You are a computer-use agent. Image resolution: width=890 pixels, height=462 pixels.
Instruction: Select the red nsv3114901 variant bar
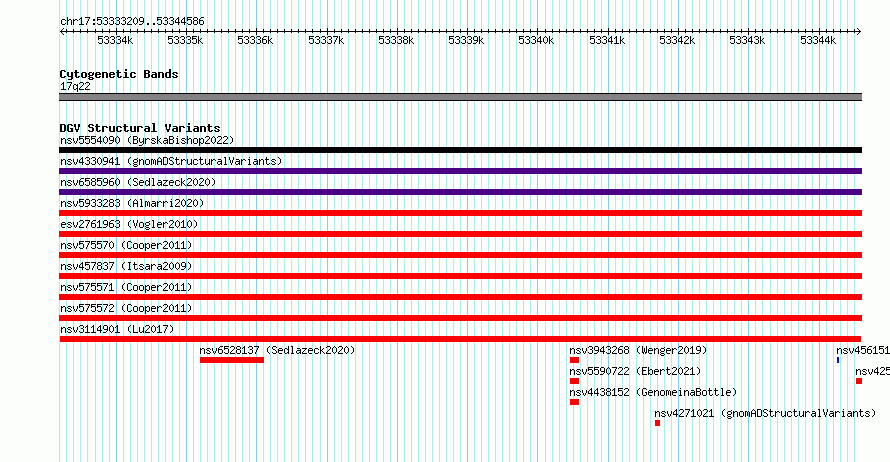click(x=460, y=339)
